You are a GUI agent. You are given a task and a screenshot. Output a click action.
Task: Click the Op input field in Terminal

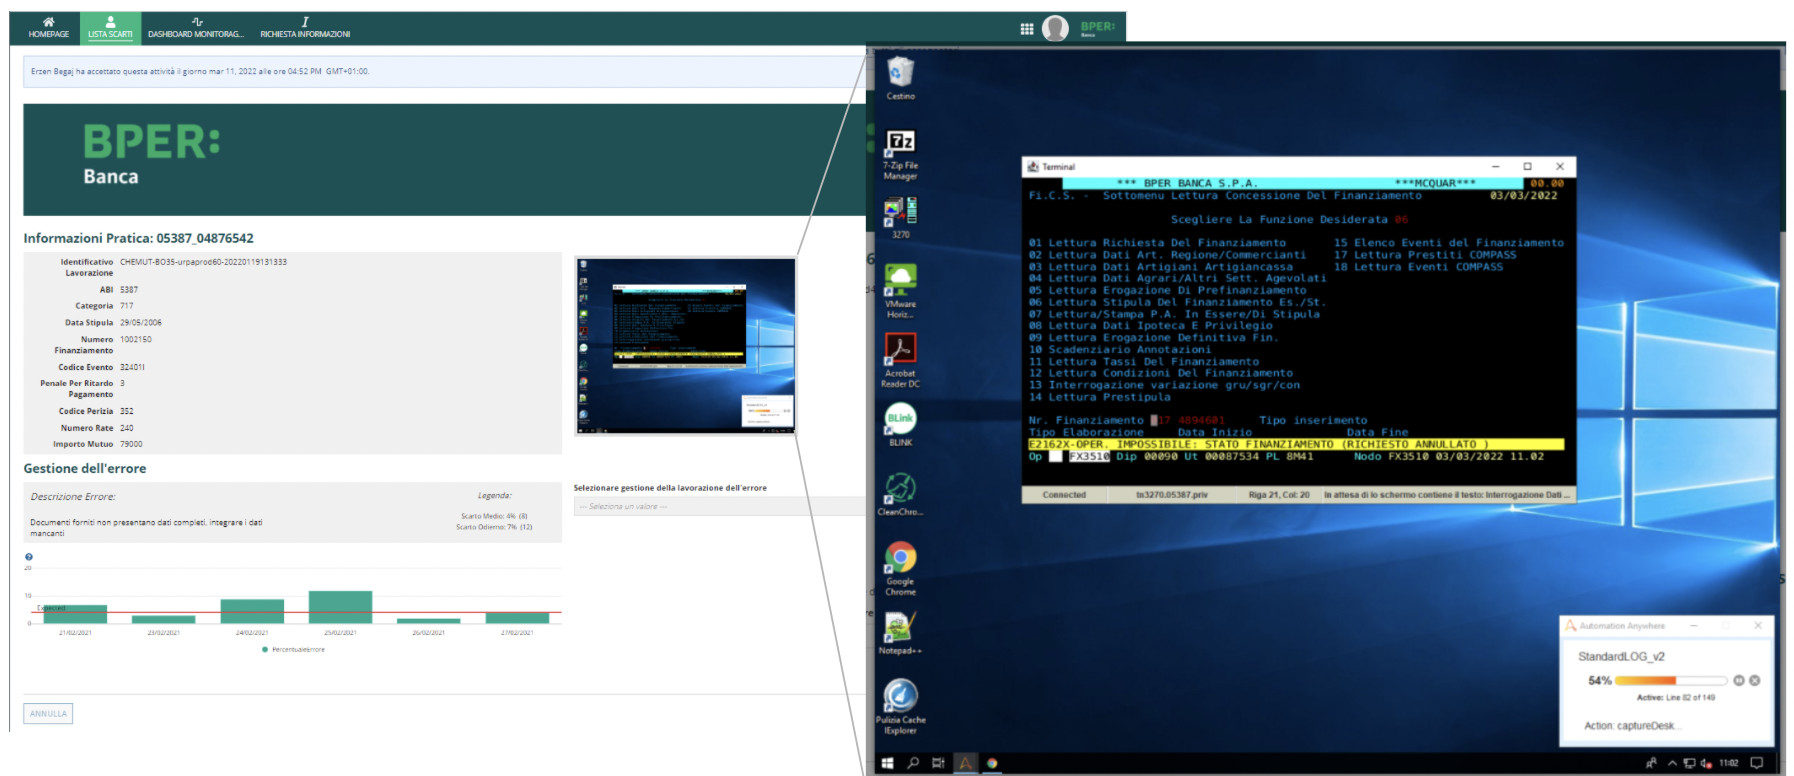tap(1055, 456)
